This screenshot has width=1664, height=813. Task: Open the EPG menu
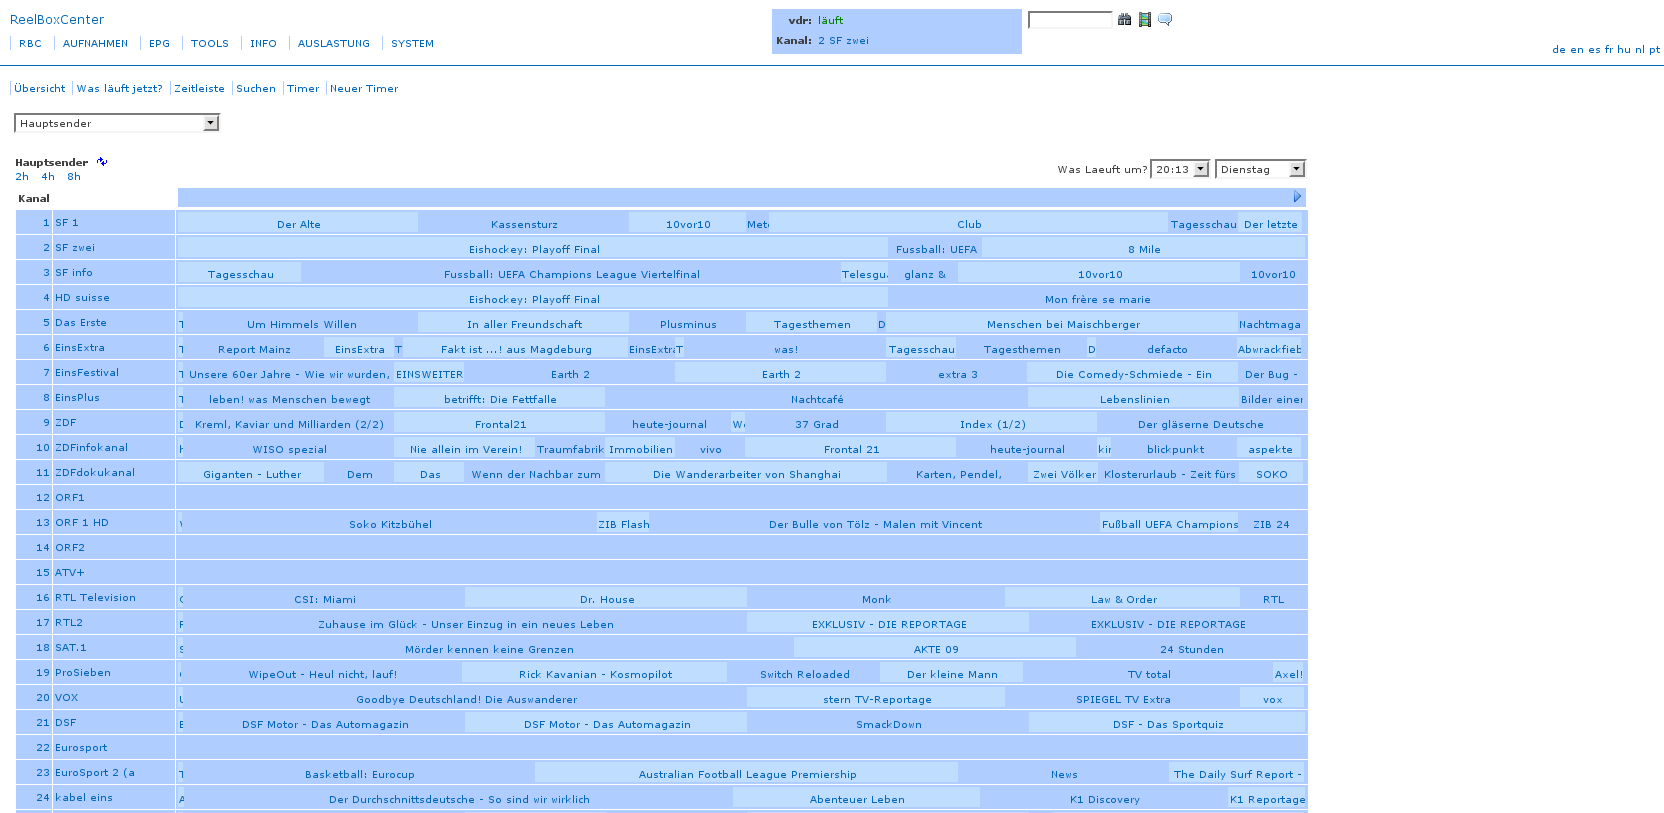159,44
